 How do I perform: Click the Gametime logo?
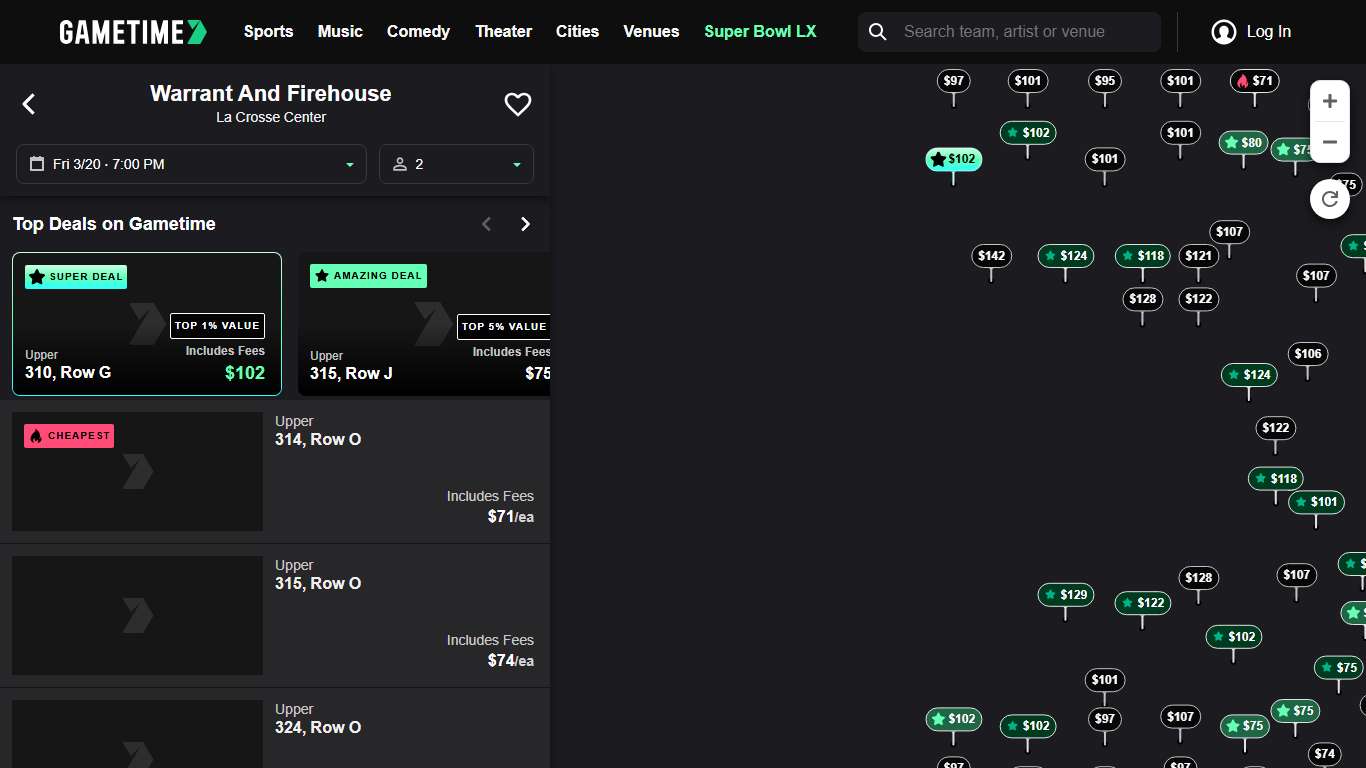pyautogui.click(x=133, y=32)
